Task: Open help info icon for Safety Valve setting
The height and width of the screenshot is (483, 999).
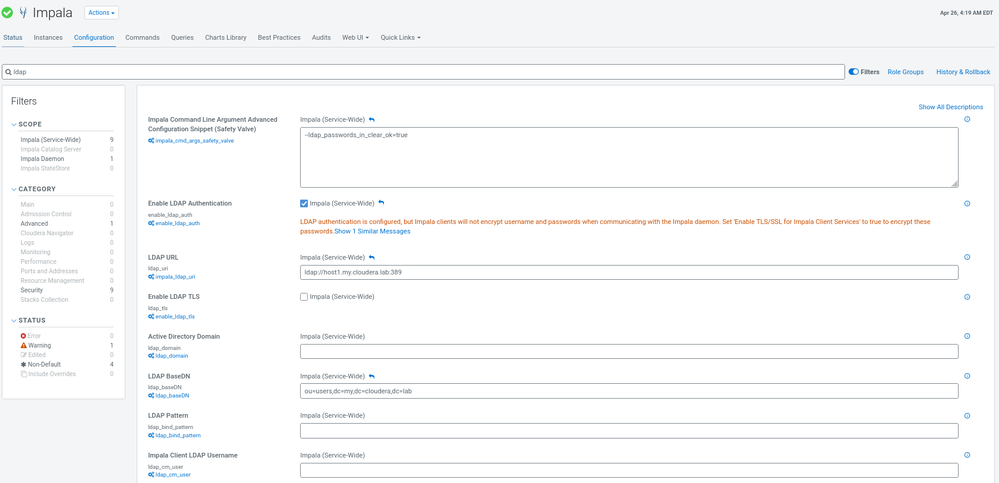Action: [967, 119]
